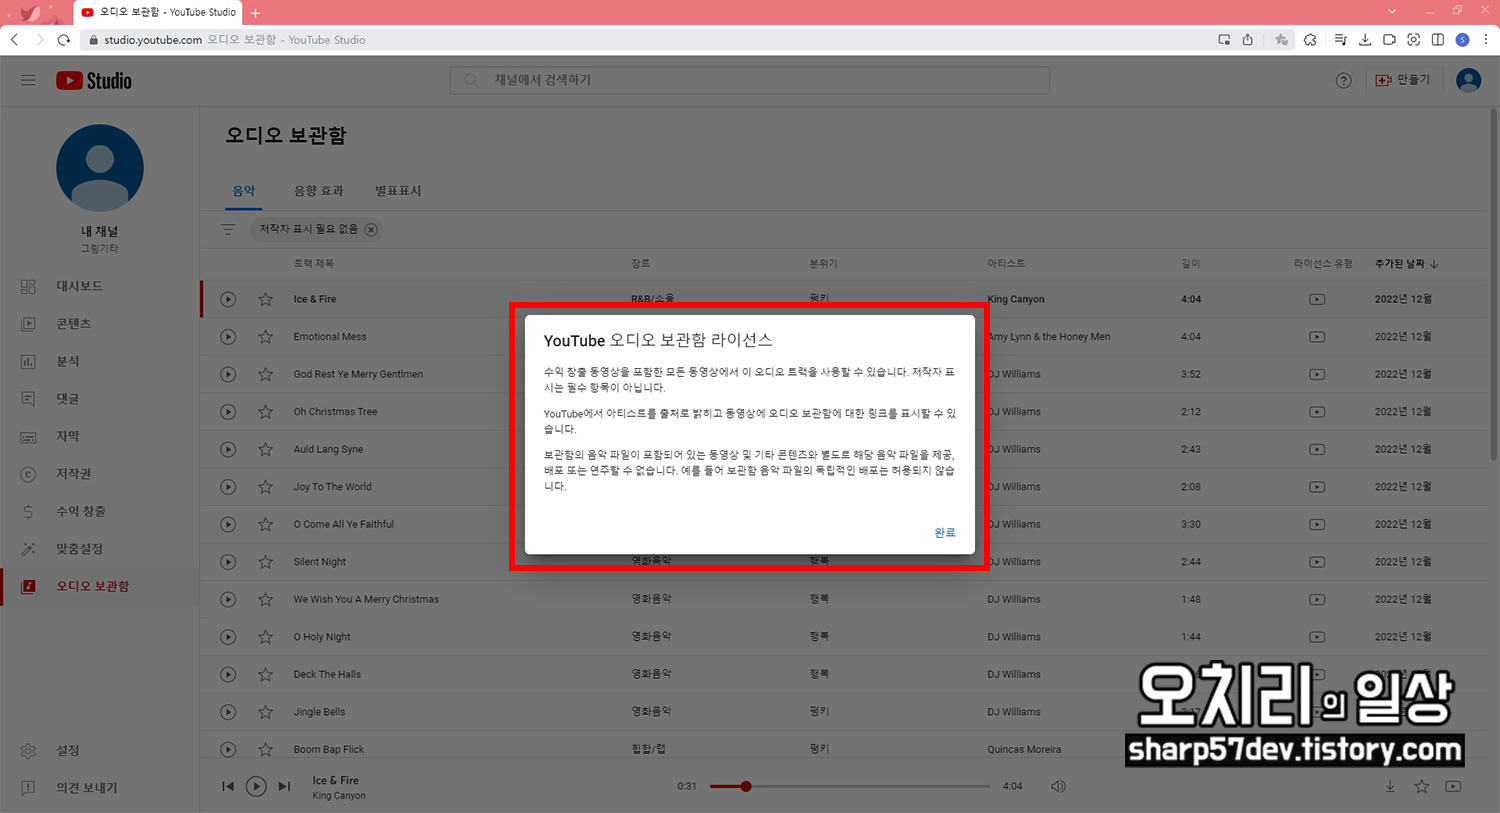Open a new browser tab
The height and width of the screenshot is (813, 1500).
[256, 13]
